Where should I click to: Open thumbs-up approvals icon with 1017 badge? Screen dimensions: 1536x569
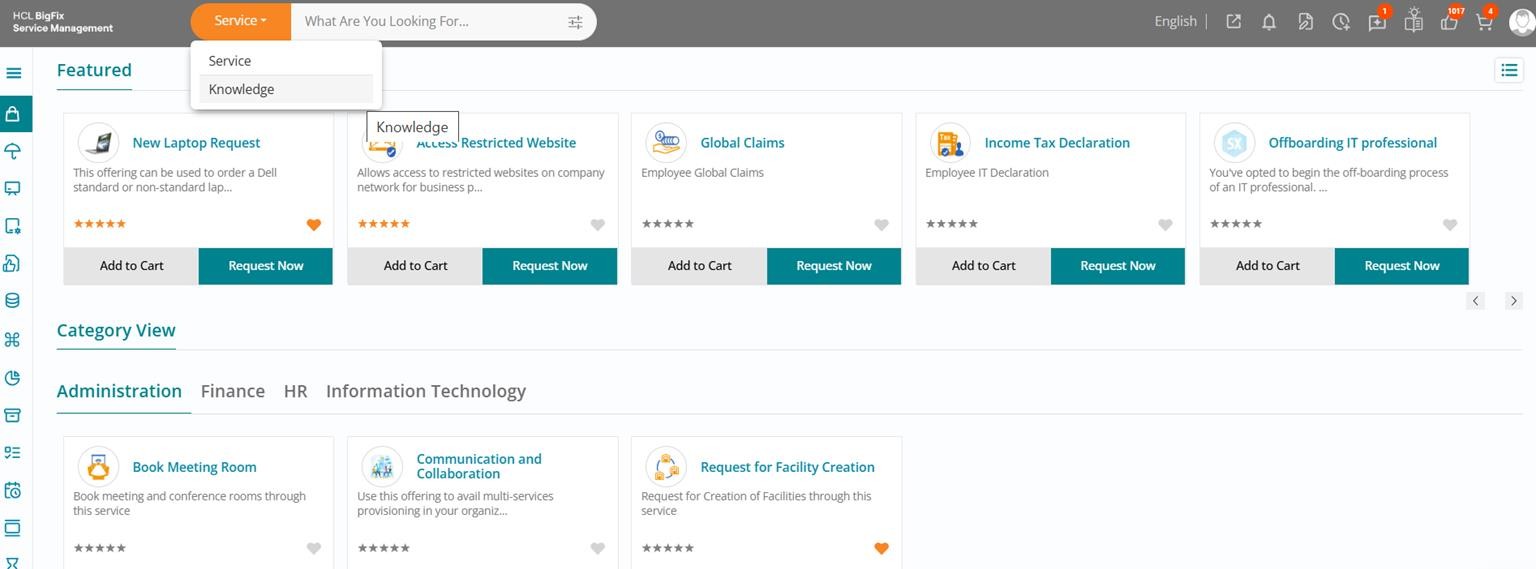tap(1450, 20)
